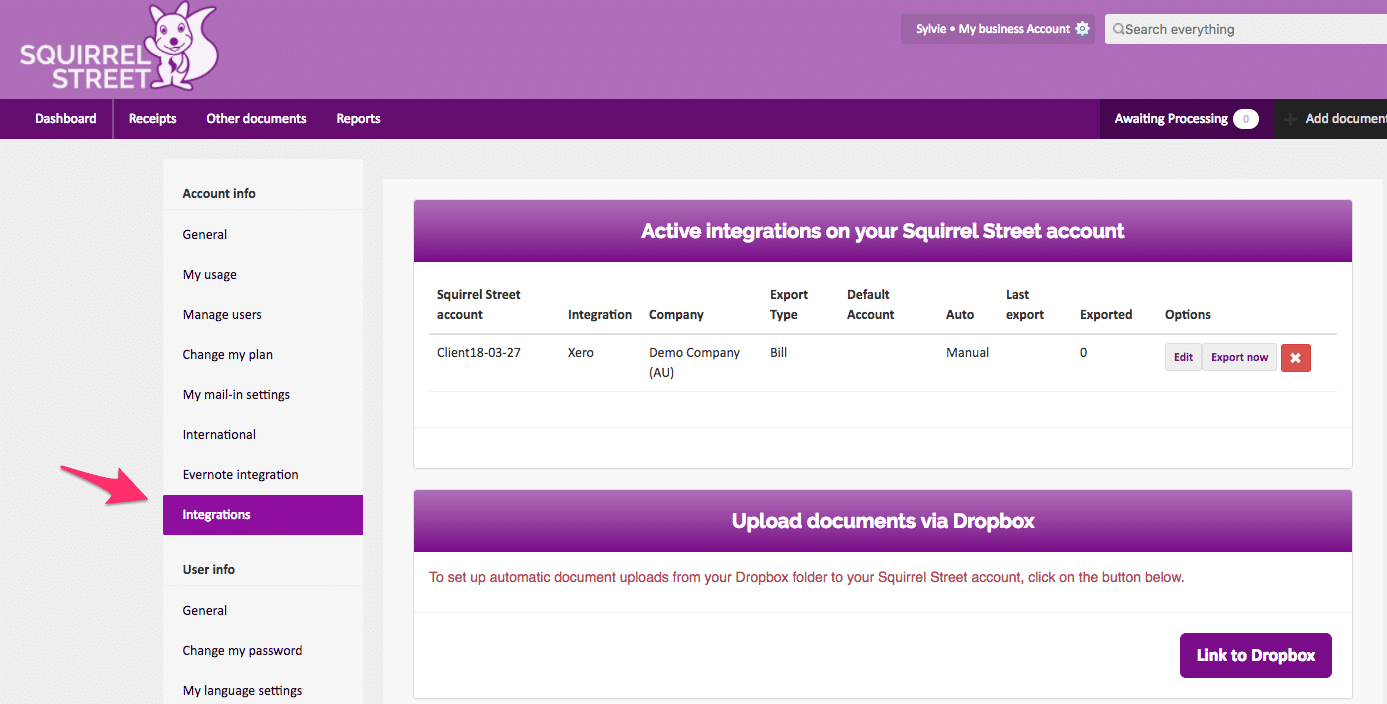Select Integrations in sidebar

click(263, 515)
